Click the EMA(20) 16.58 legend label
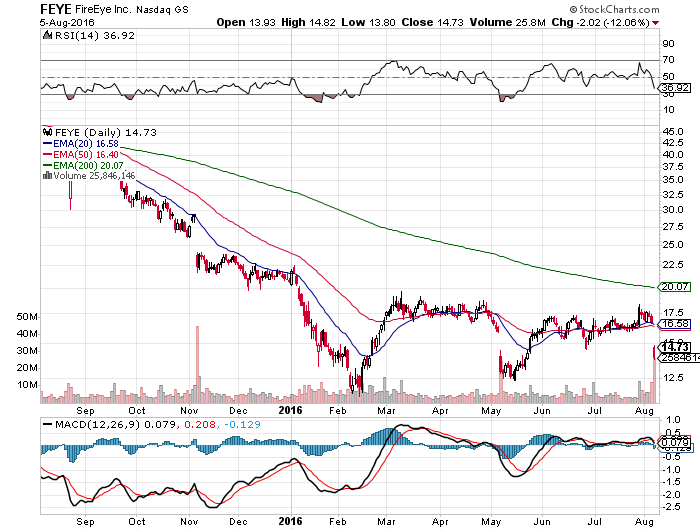The width and height of the screenshot is (700, 530). [x=86, y=144]
